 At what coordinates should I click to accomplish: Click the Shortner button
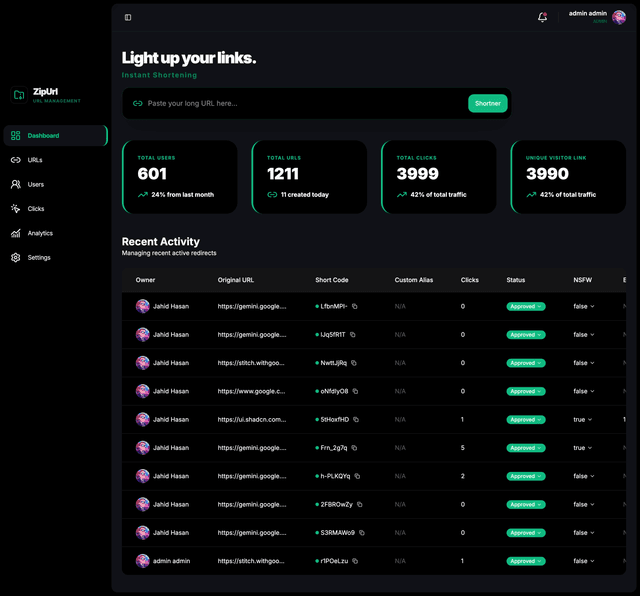[x=488, y=103]
